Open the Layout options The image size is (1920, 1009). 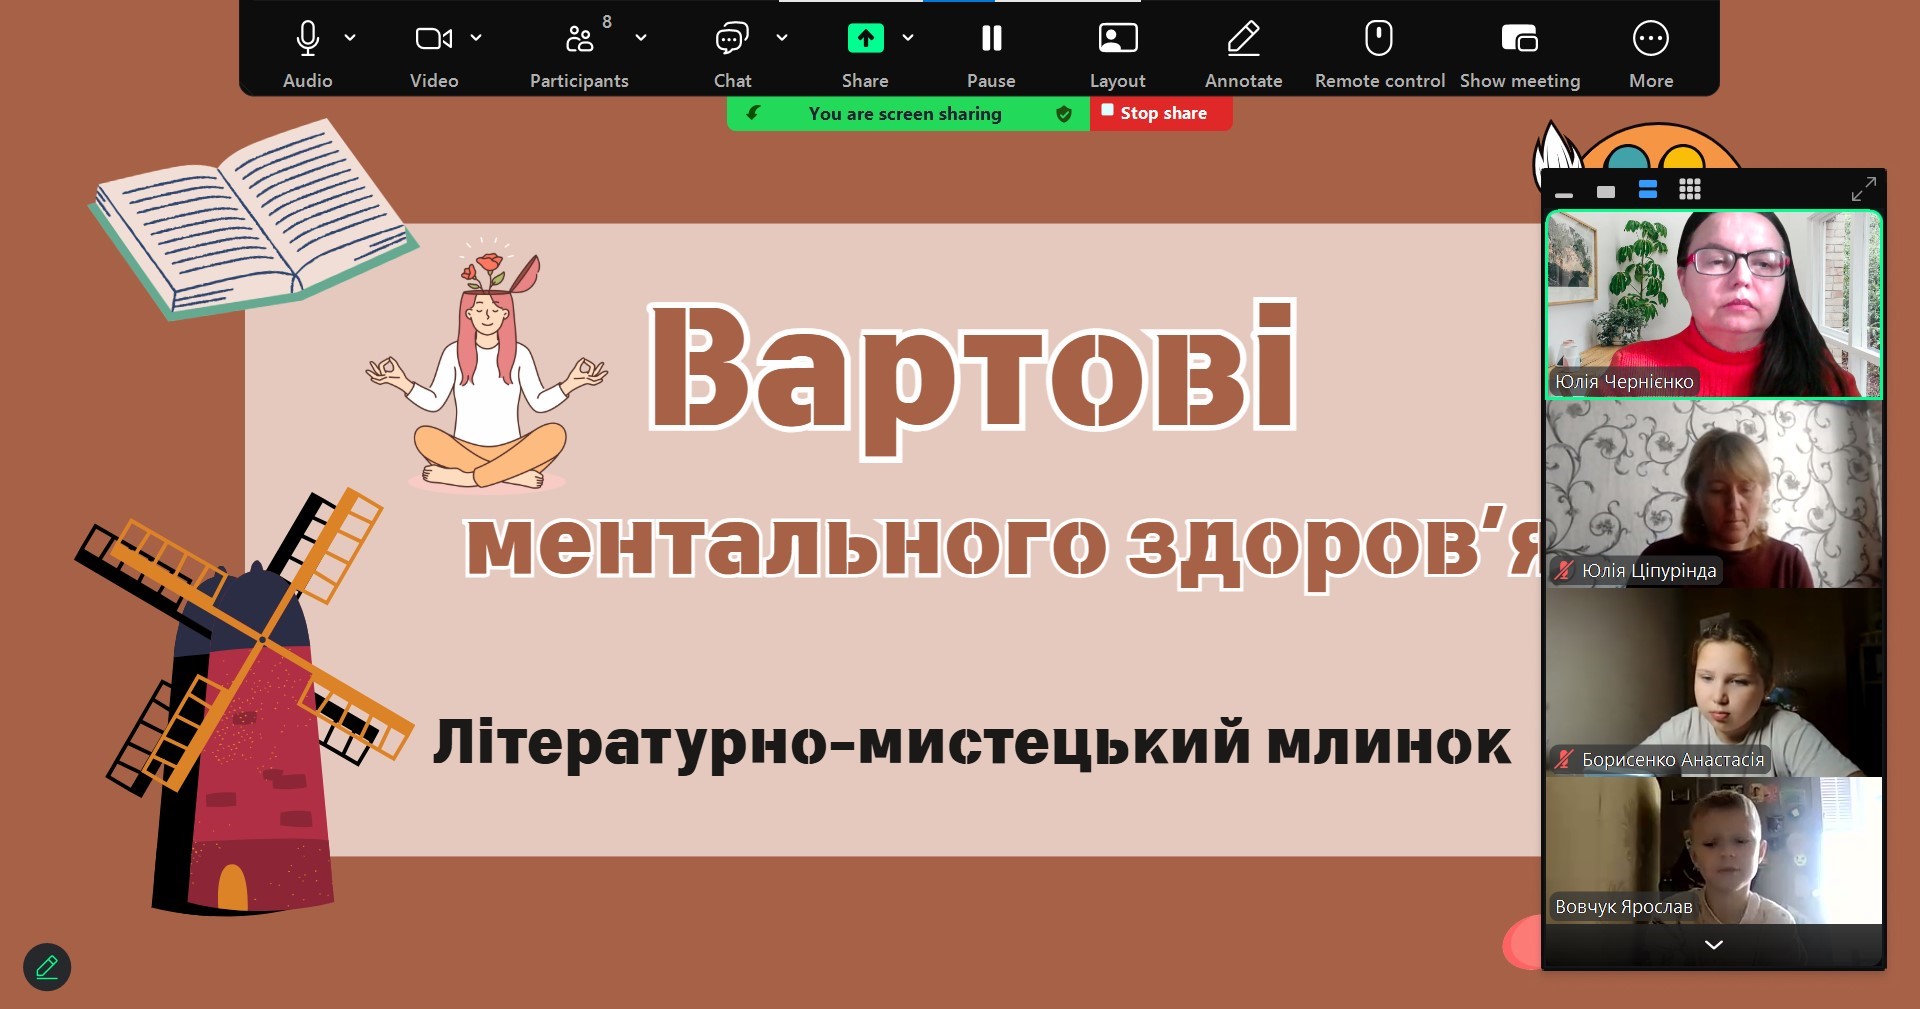(1117, 39)
